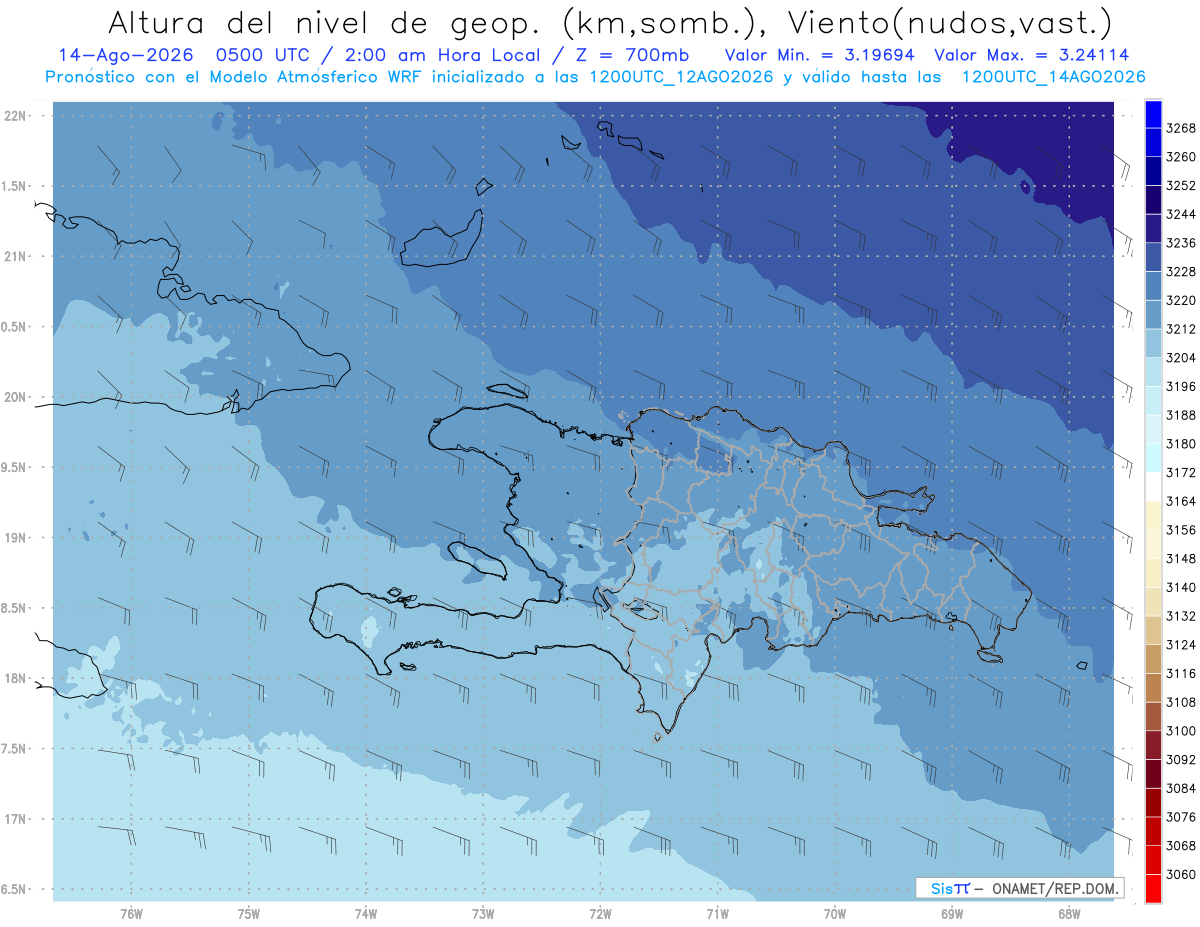Select the swatch between 3228 and 3236
Screen dimensions: 1200x927
tap(1153, 258)
